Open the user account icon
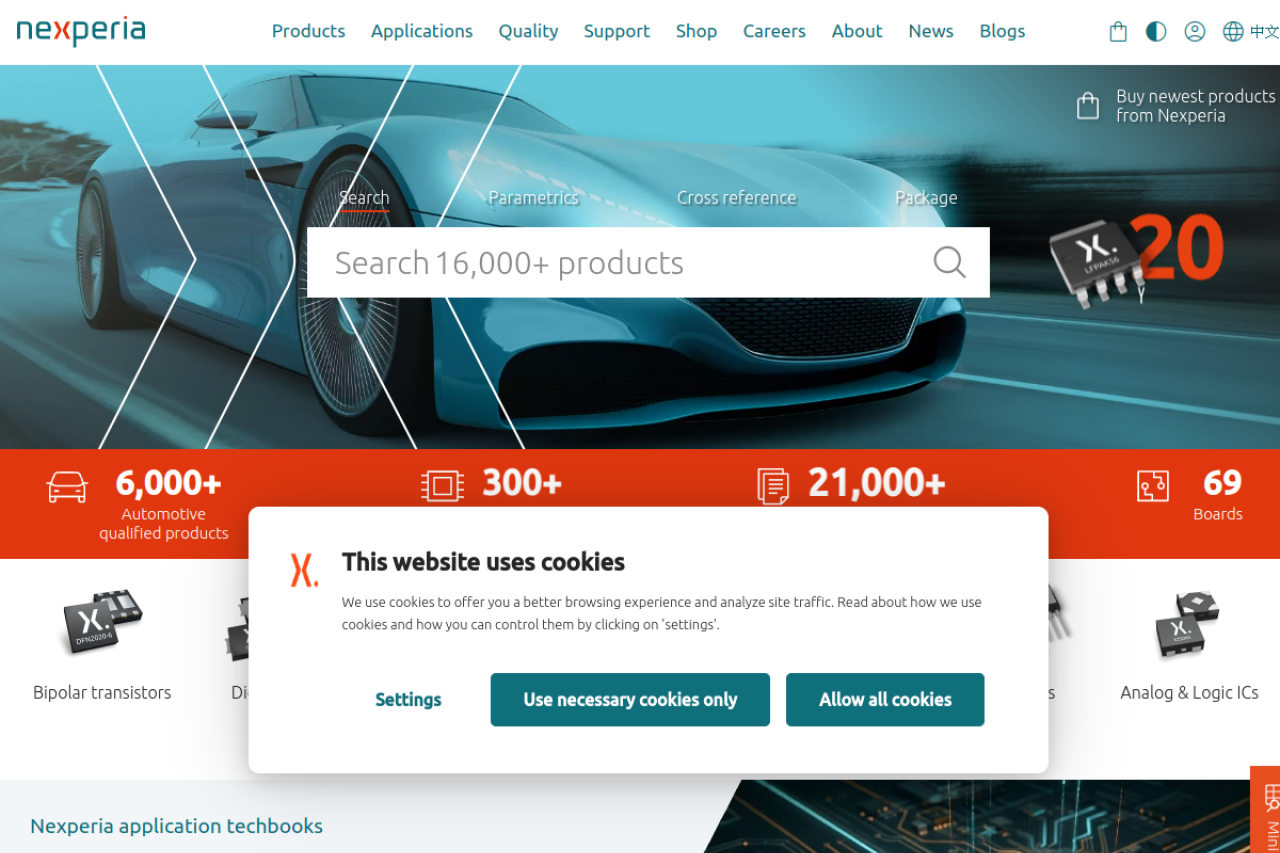Screen dimensions: 1280x853 [1194, 32]
